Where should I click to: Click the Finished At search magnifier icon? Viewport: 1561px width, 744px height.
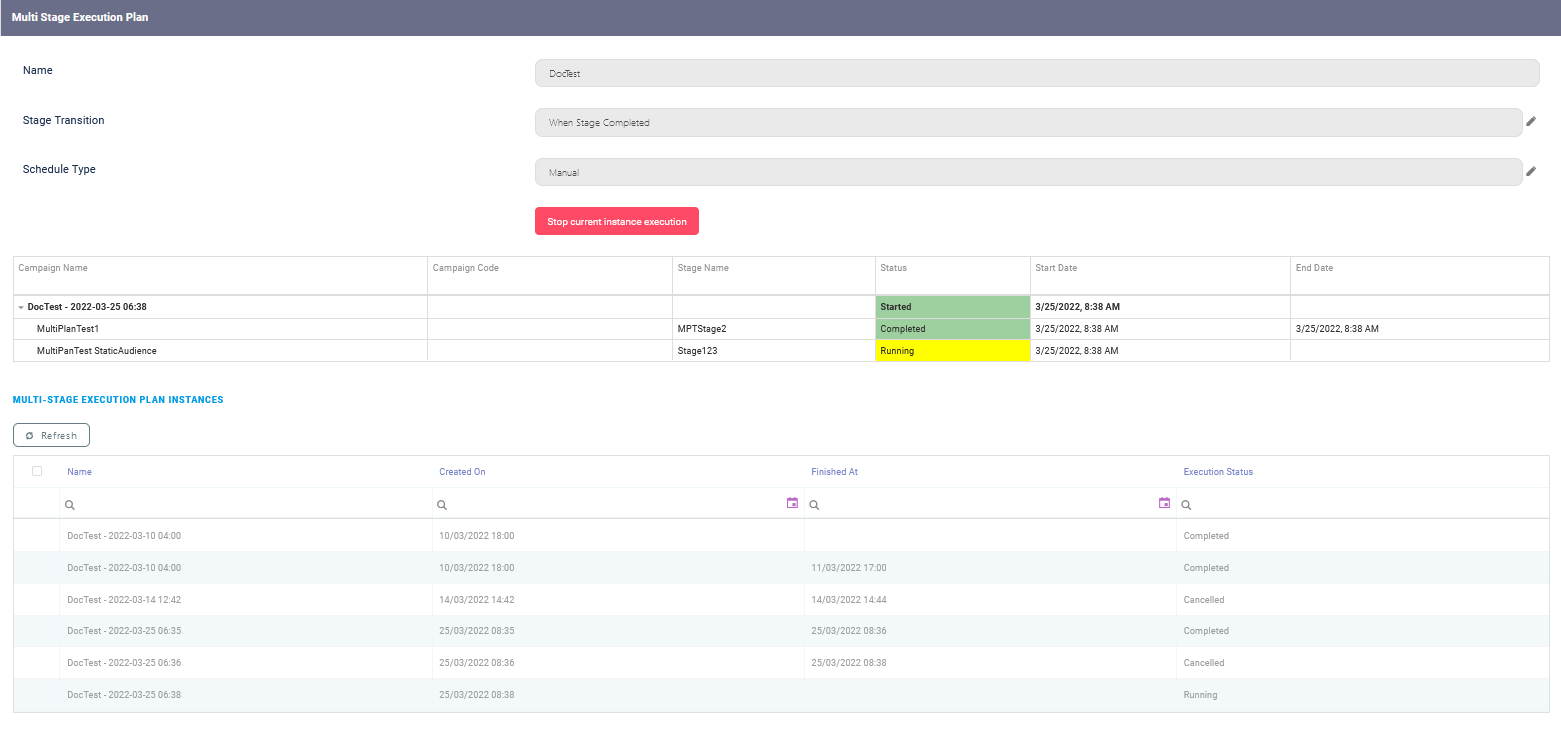tap(813, 505)
